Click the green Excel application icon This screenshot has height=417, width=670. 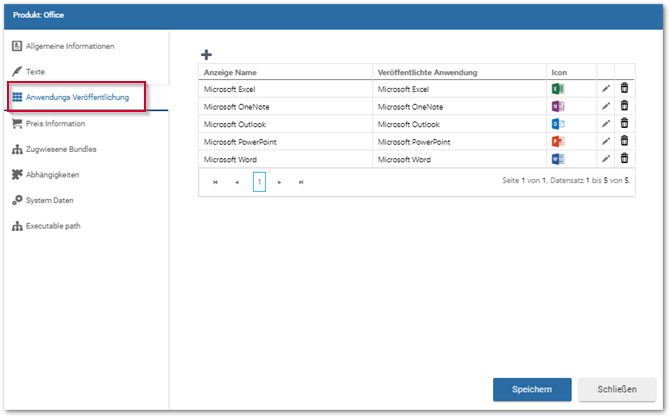pyautogui.click(x=558, y=89)
